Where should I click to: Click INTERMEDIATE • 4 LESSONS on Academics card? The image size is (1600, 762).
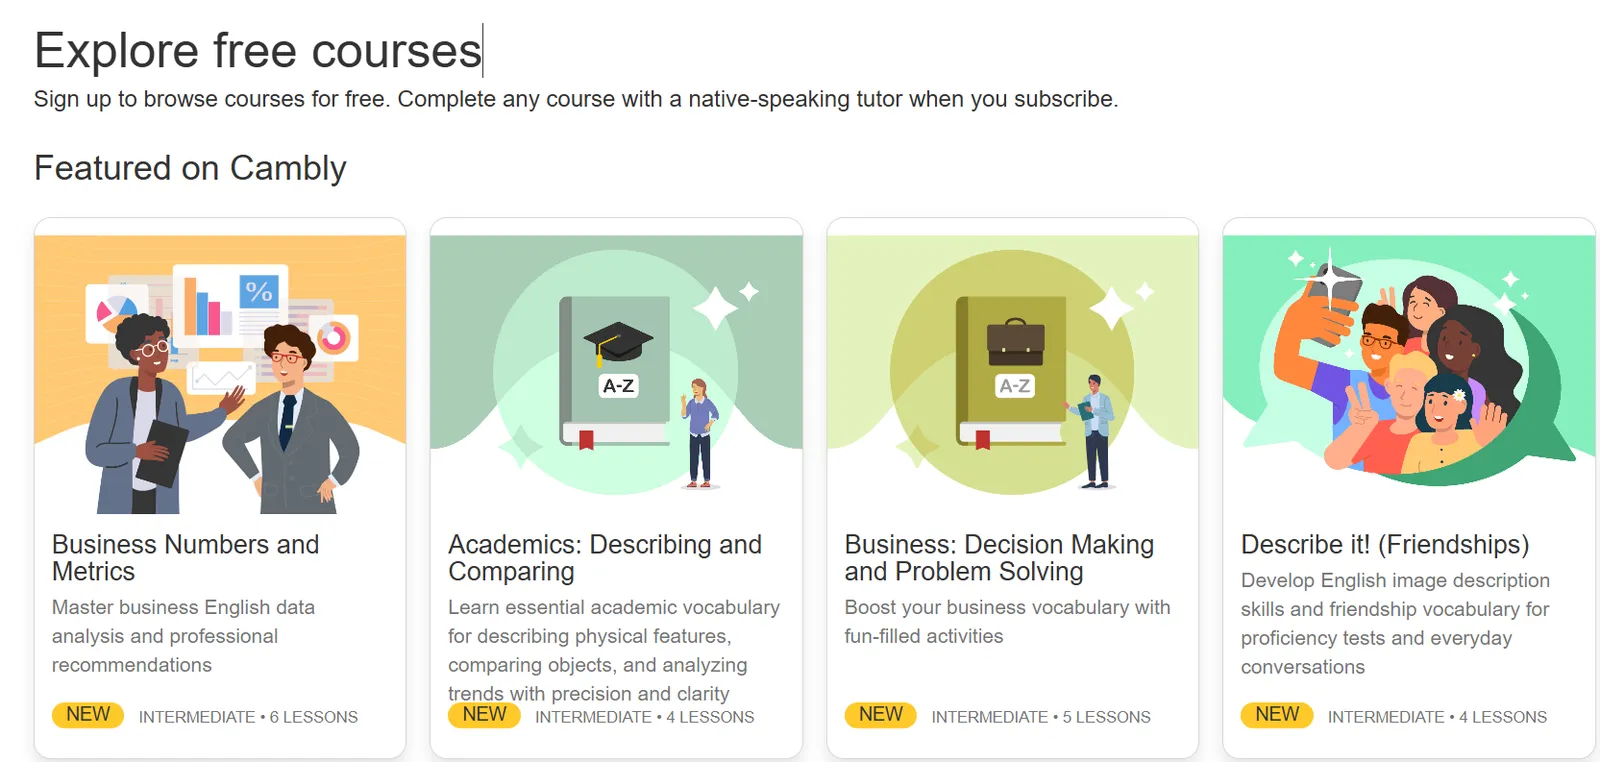643,716
